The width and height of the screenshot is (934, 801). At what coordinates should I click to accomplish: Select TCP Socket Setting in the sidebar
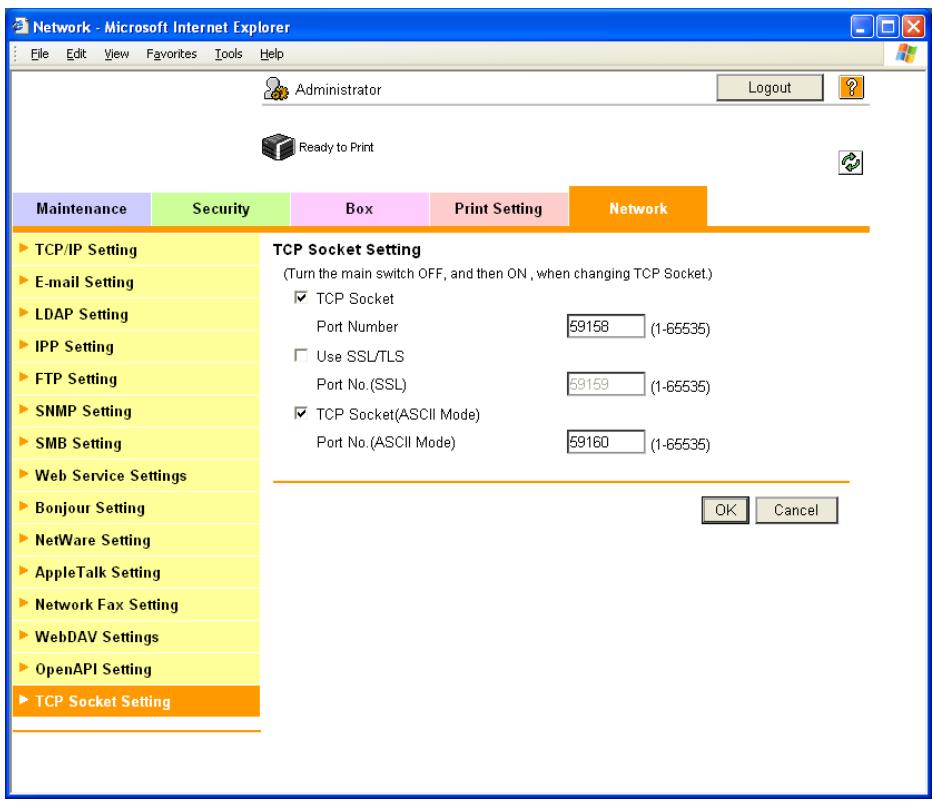[x=136, y=701]
